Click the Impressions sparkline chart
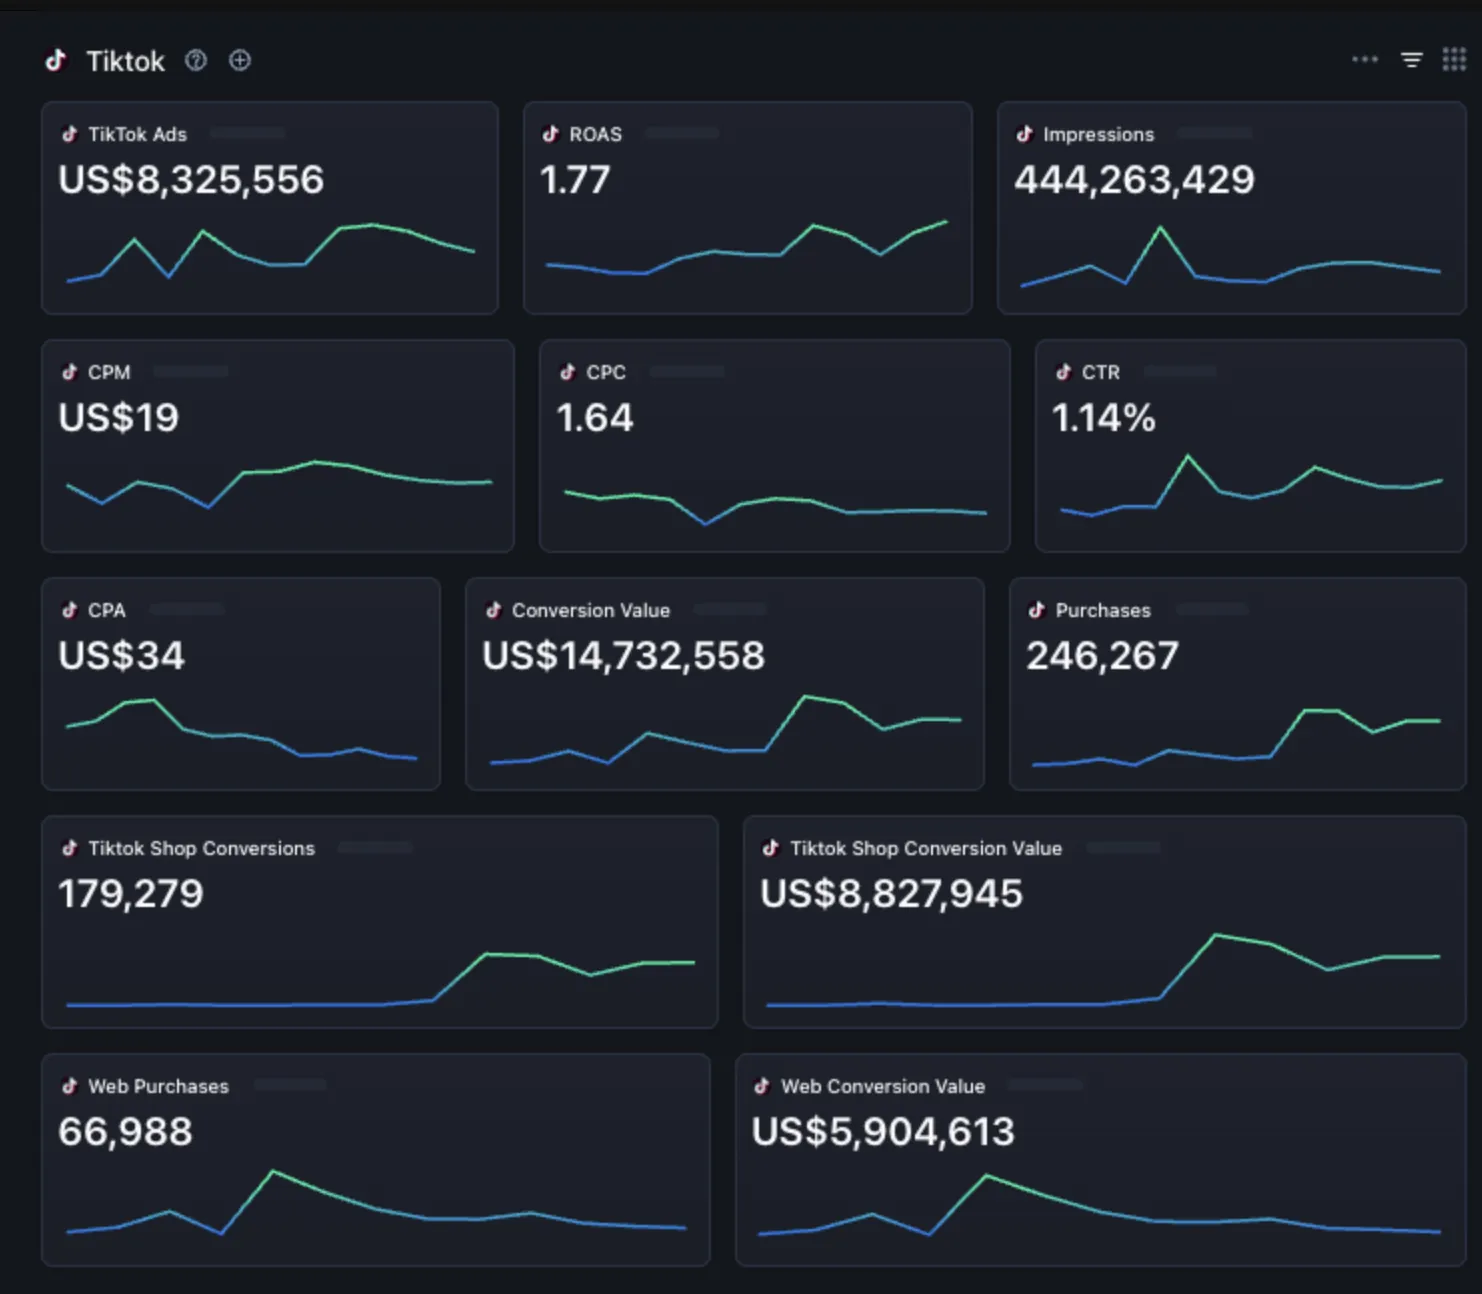Image resolution: width=1482 pixels, height=1294 pixels. click(1231, 257)
